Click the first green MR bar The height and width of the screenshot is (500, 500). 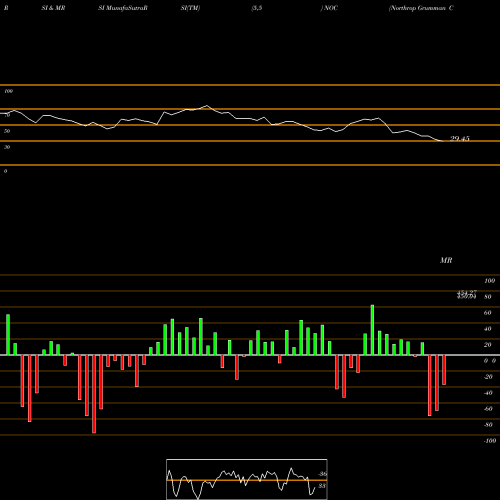(8, 335)
